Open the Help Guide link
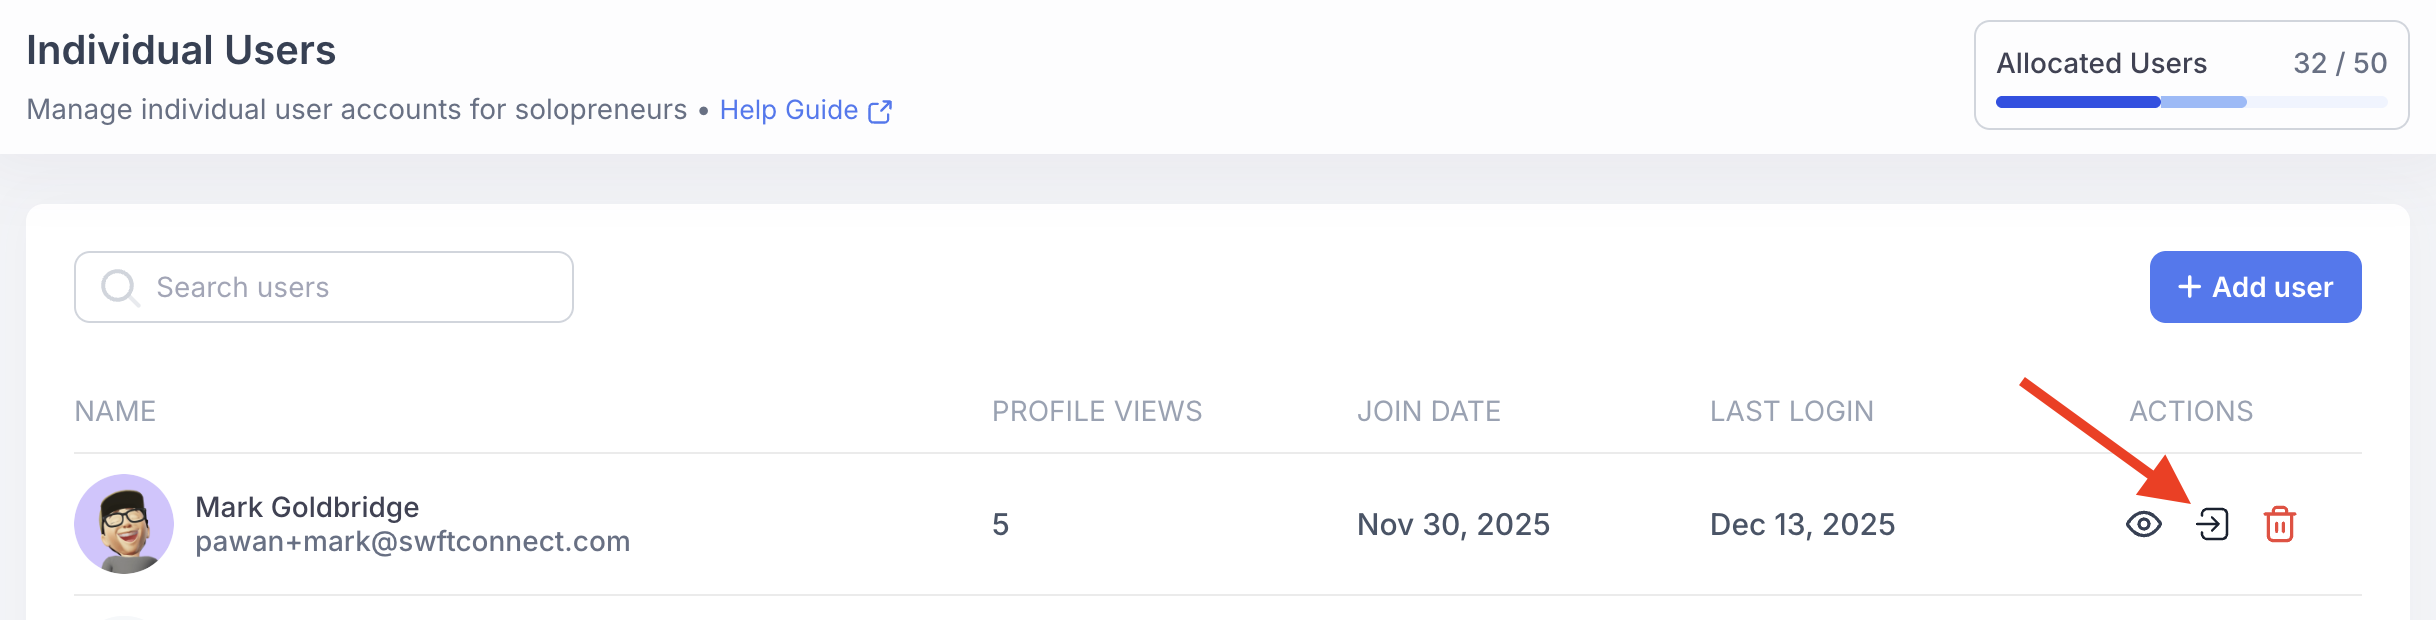Viewport: 2436px width, 620px height. [788, 110]
